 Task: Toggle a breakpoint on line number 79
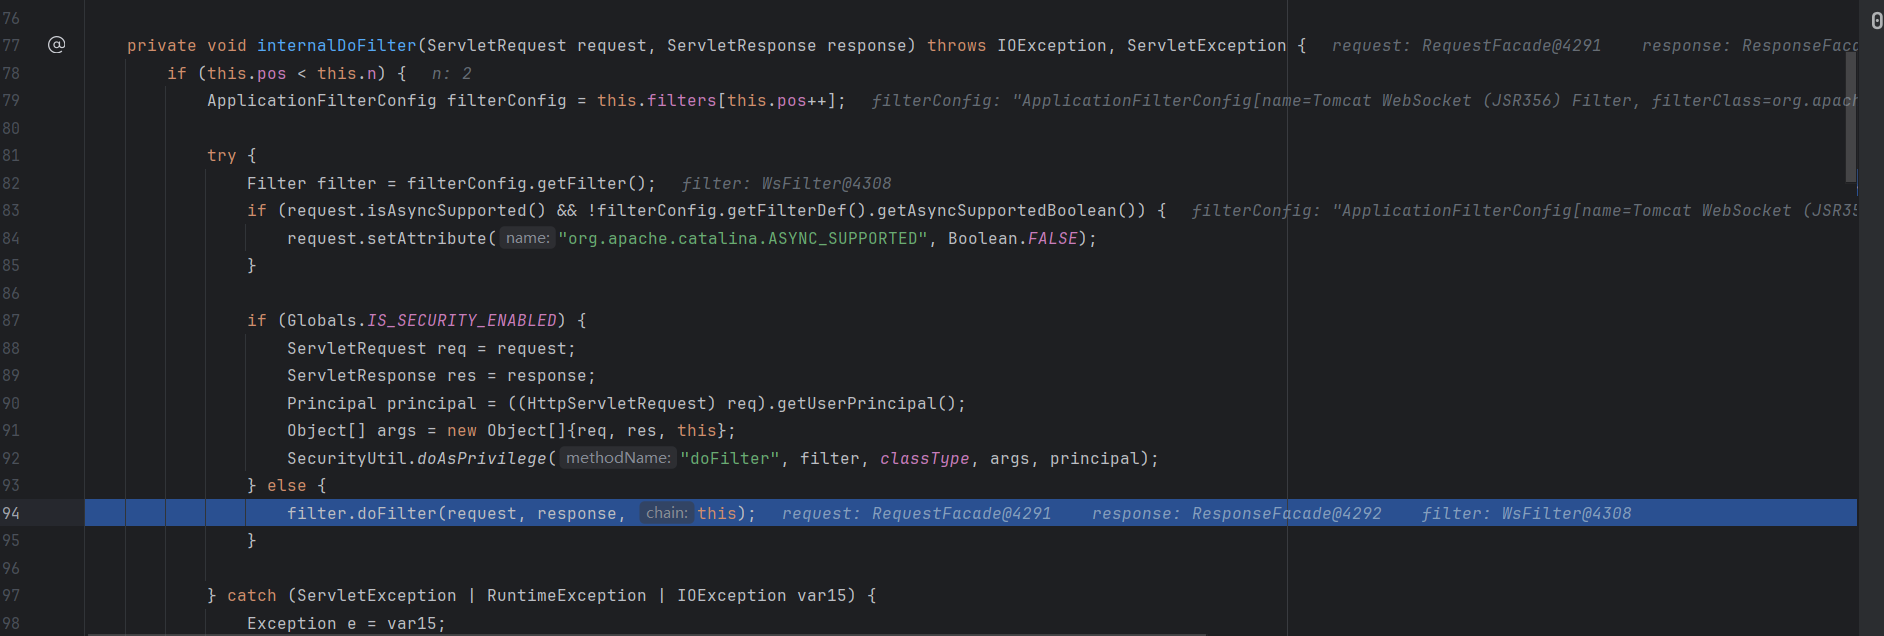[x=12, y=101]
